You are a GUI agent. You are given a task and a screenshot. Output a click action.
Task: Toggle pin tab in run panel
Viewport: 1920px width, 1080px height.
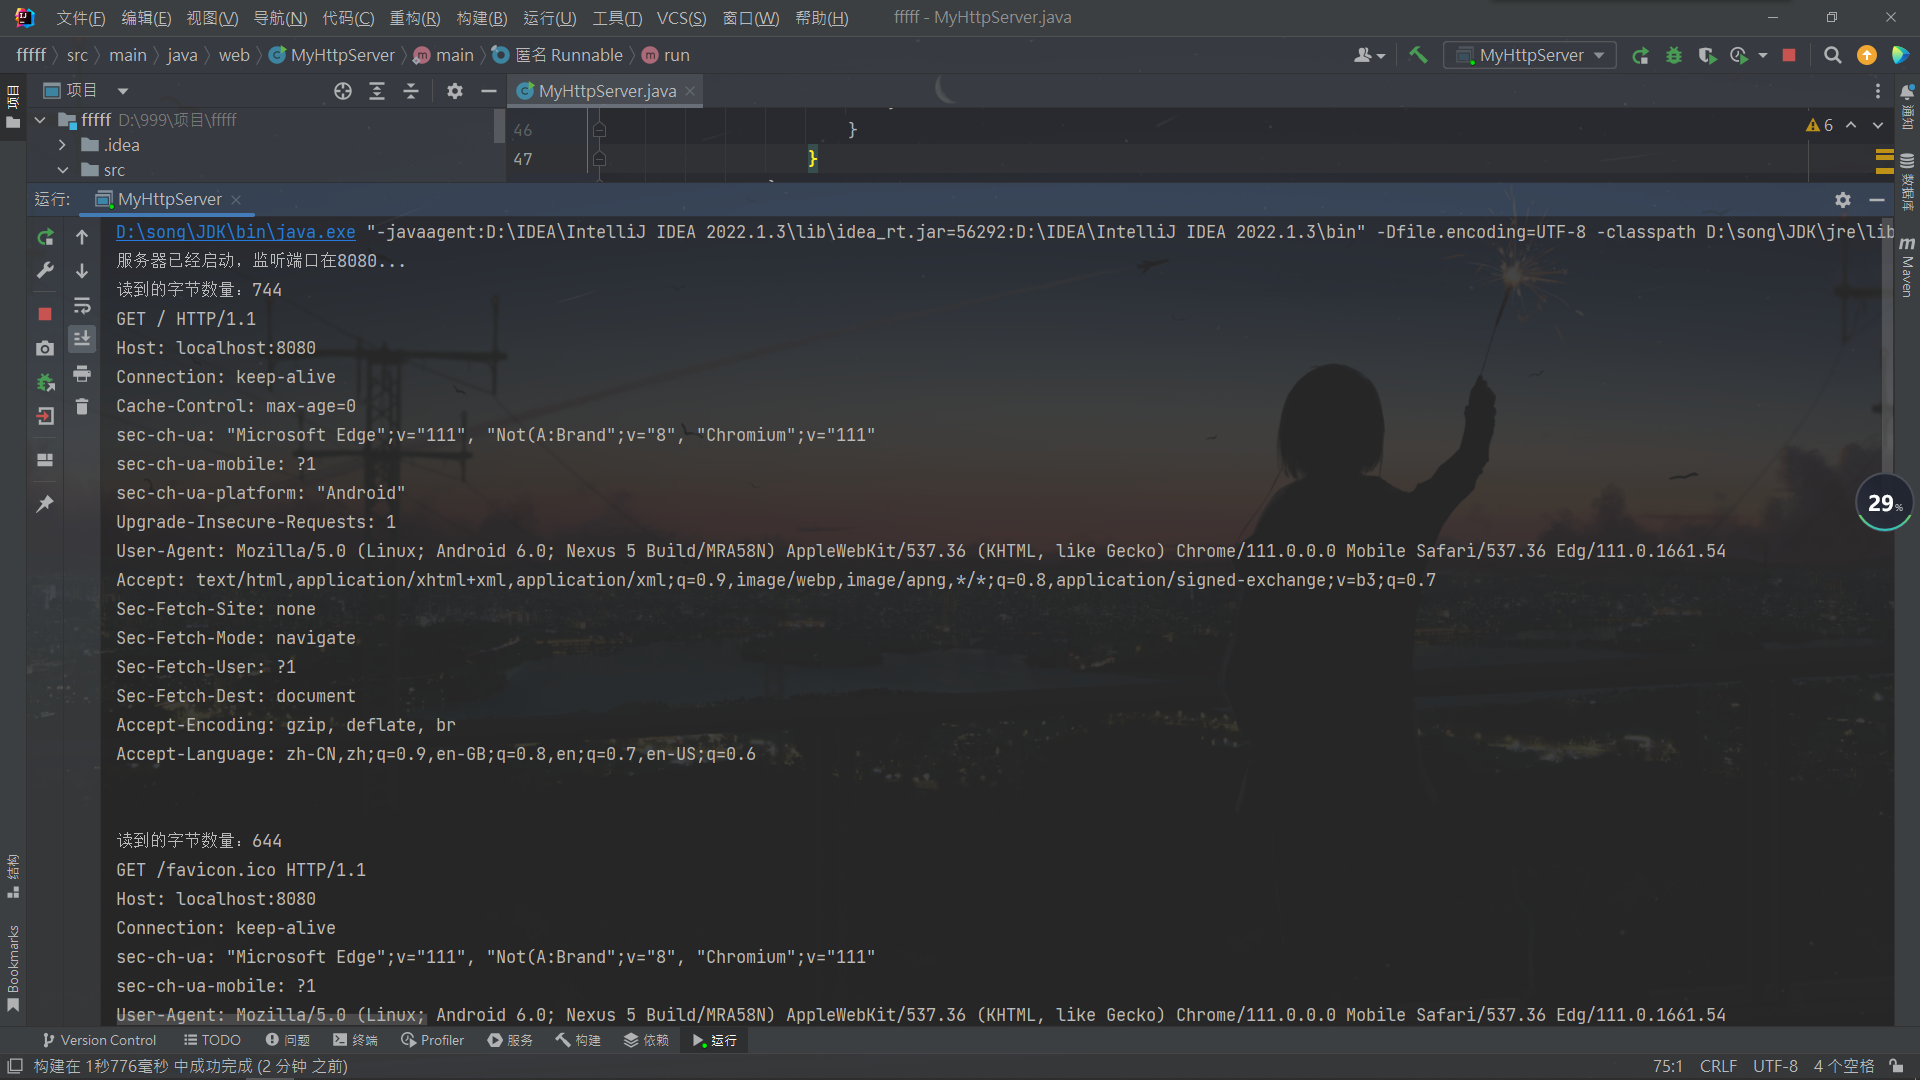(45, 504)
